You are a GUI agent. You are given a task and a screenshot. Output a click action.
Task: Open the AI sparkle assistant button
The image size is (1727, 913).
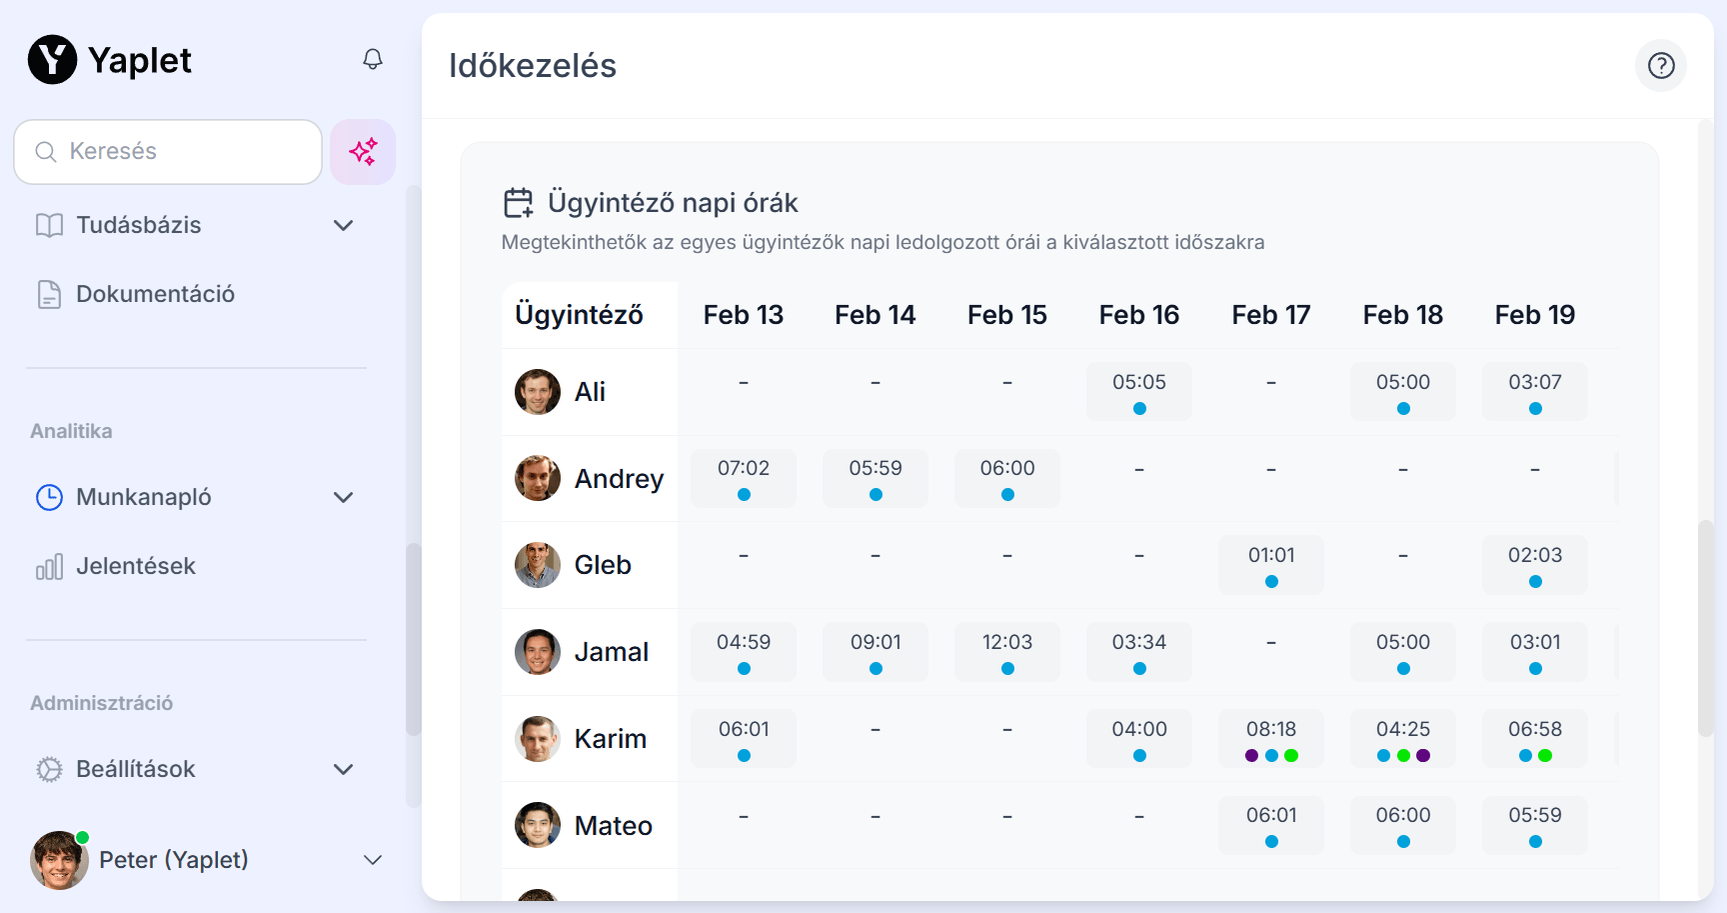pos(363,152)
